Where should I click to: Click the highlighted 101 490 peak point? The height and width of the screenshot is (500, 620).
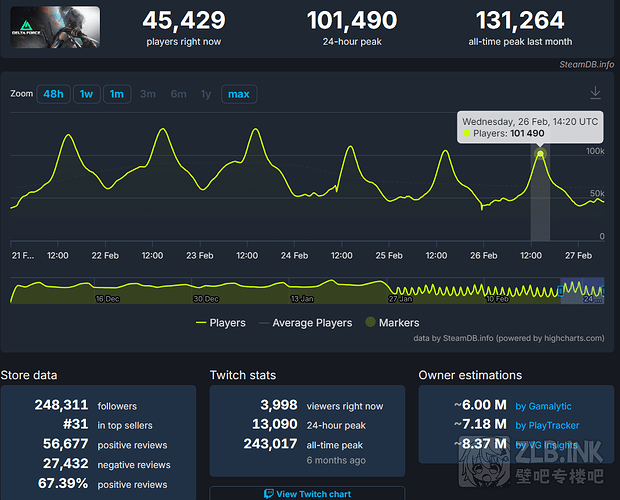pyautogui.click(x=540, y=153)
